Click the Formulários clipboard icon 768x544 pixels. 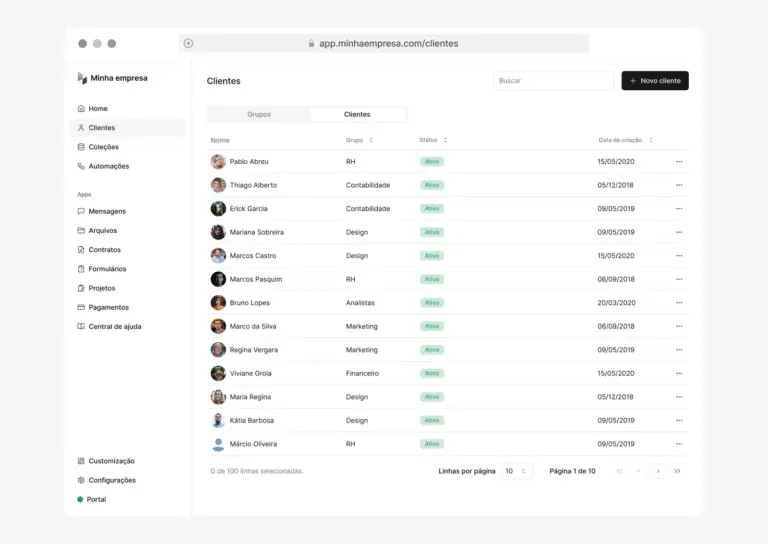[x=81, y=269]
